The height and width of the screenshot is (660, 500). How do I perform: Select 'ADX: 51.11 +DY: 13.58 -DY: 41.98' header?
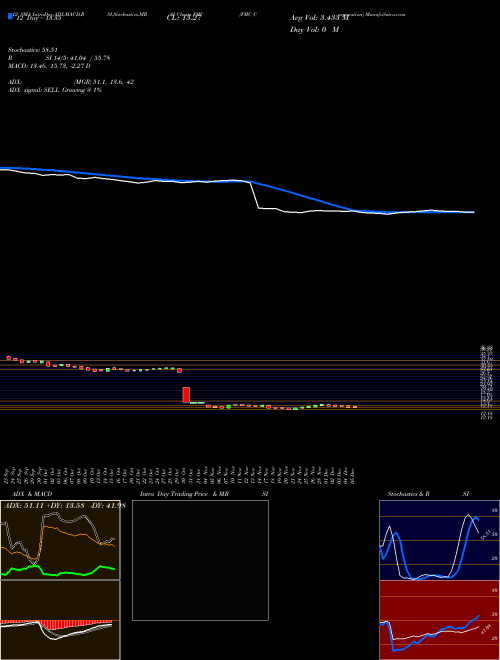(x=64, y=506)
